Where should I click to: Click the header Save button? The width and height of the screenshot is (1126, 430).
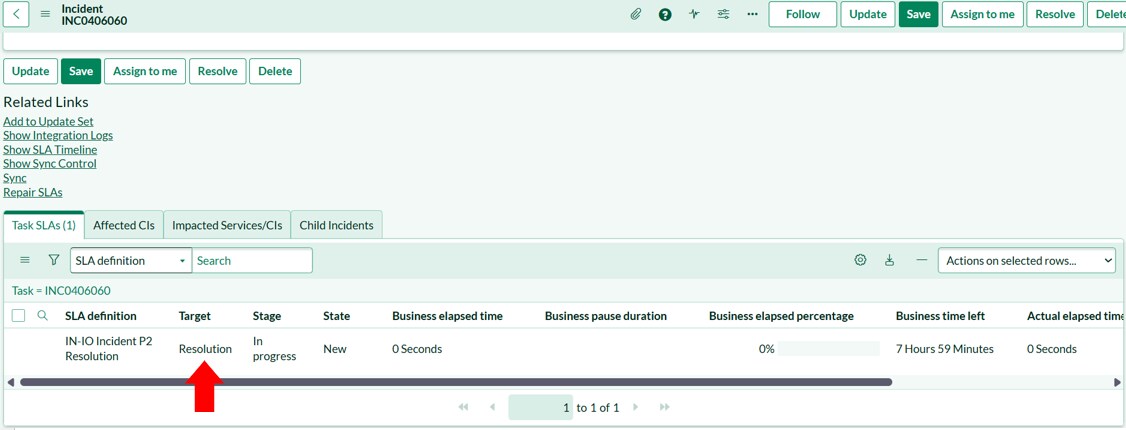coord(918,14)
